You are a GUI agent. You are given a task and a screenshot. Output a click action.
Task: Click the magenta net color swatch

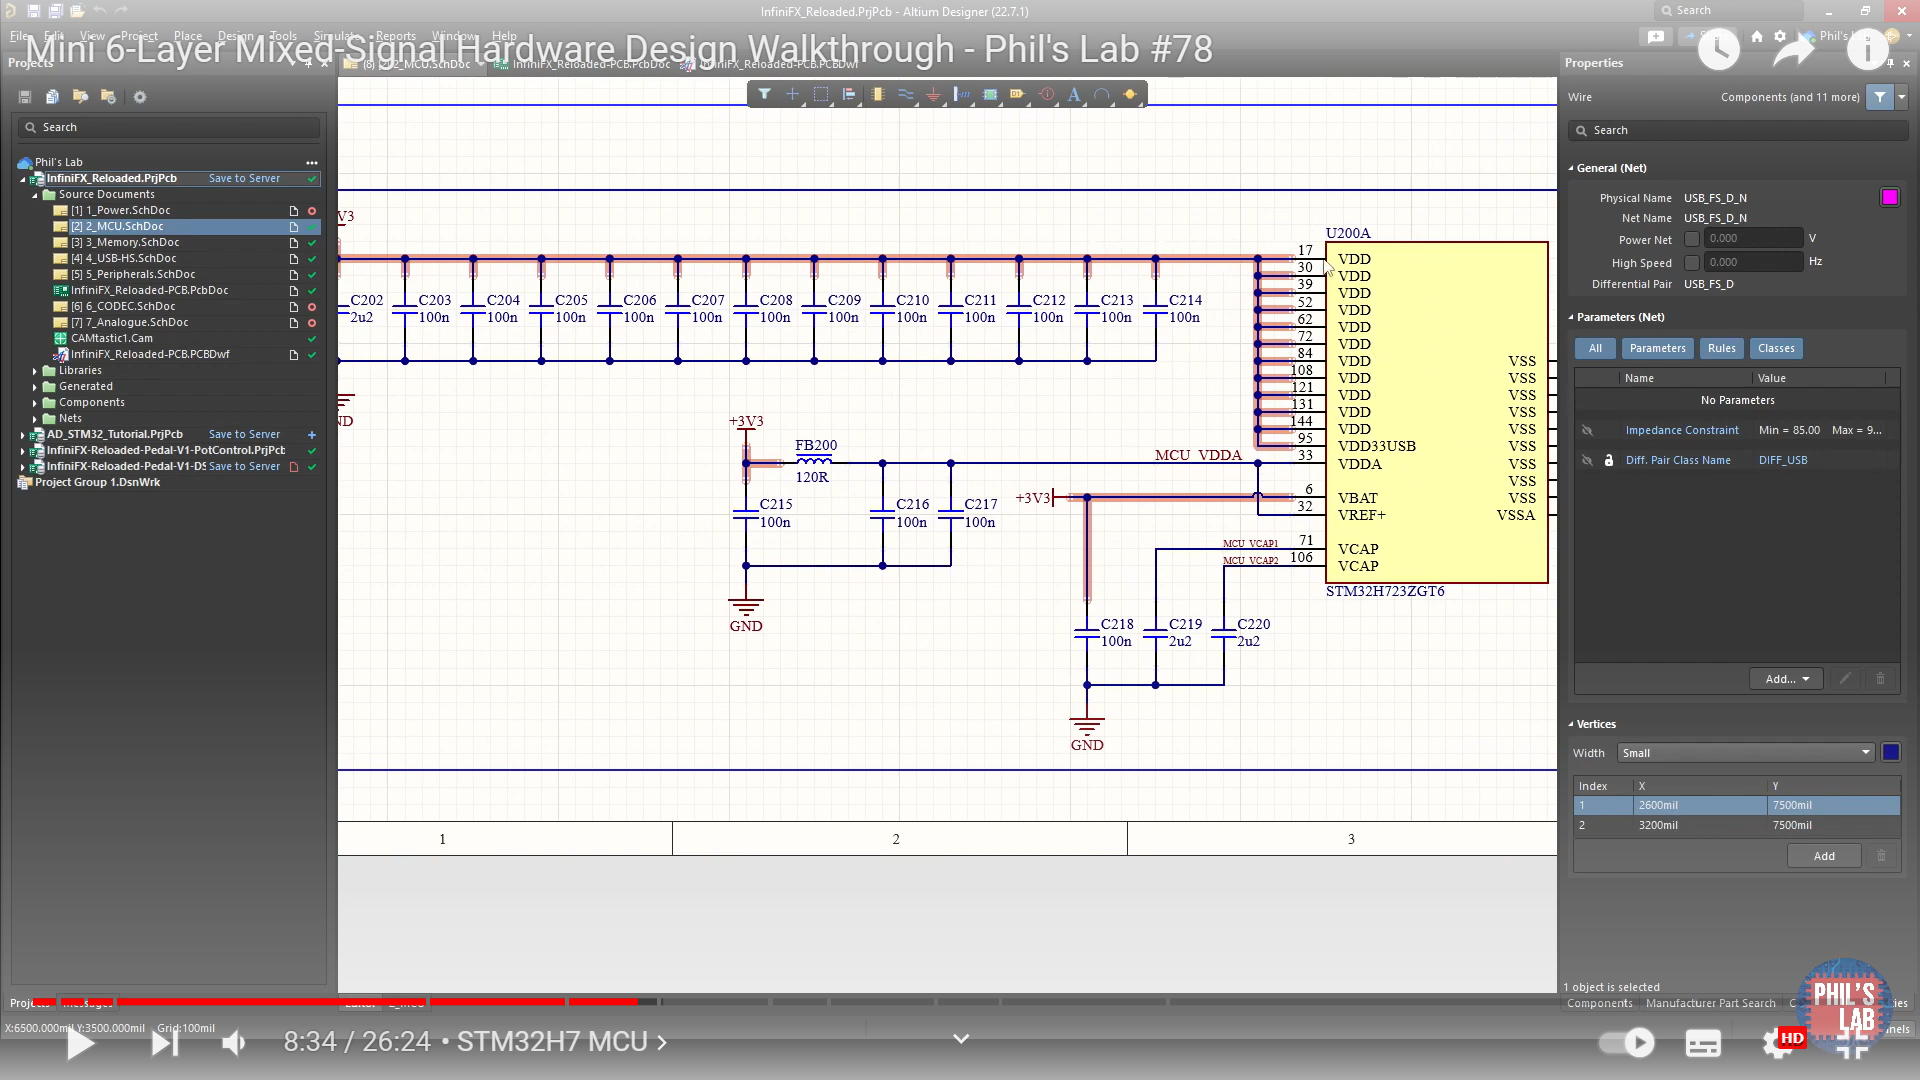pyautogui.click(x=1889, y=197)
